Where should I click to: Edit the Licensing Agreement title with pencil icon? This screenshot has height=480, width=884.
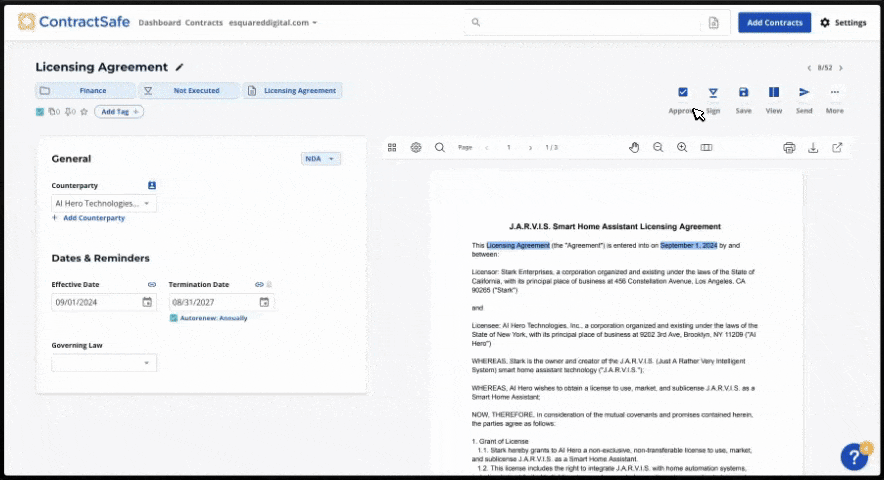point(179,67)
